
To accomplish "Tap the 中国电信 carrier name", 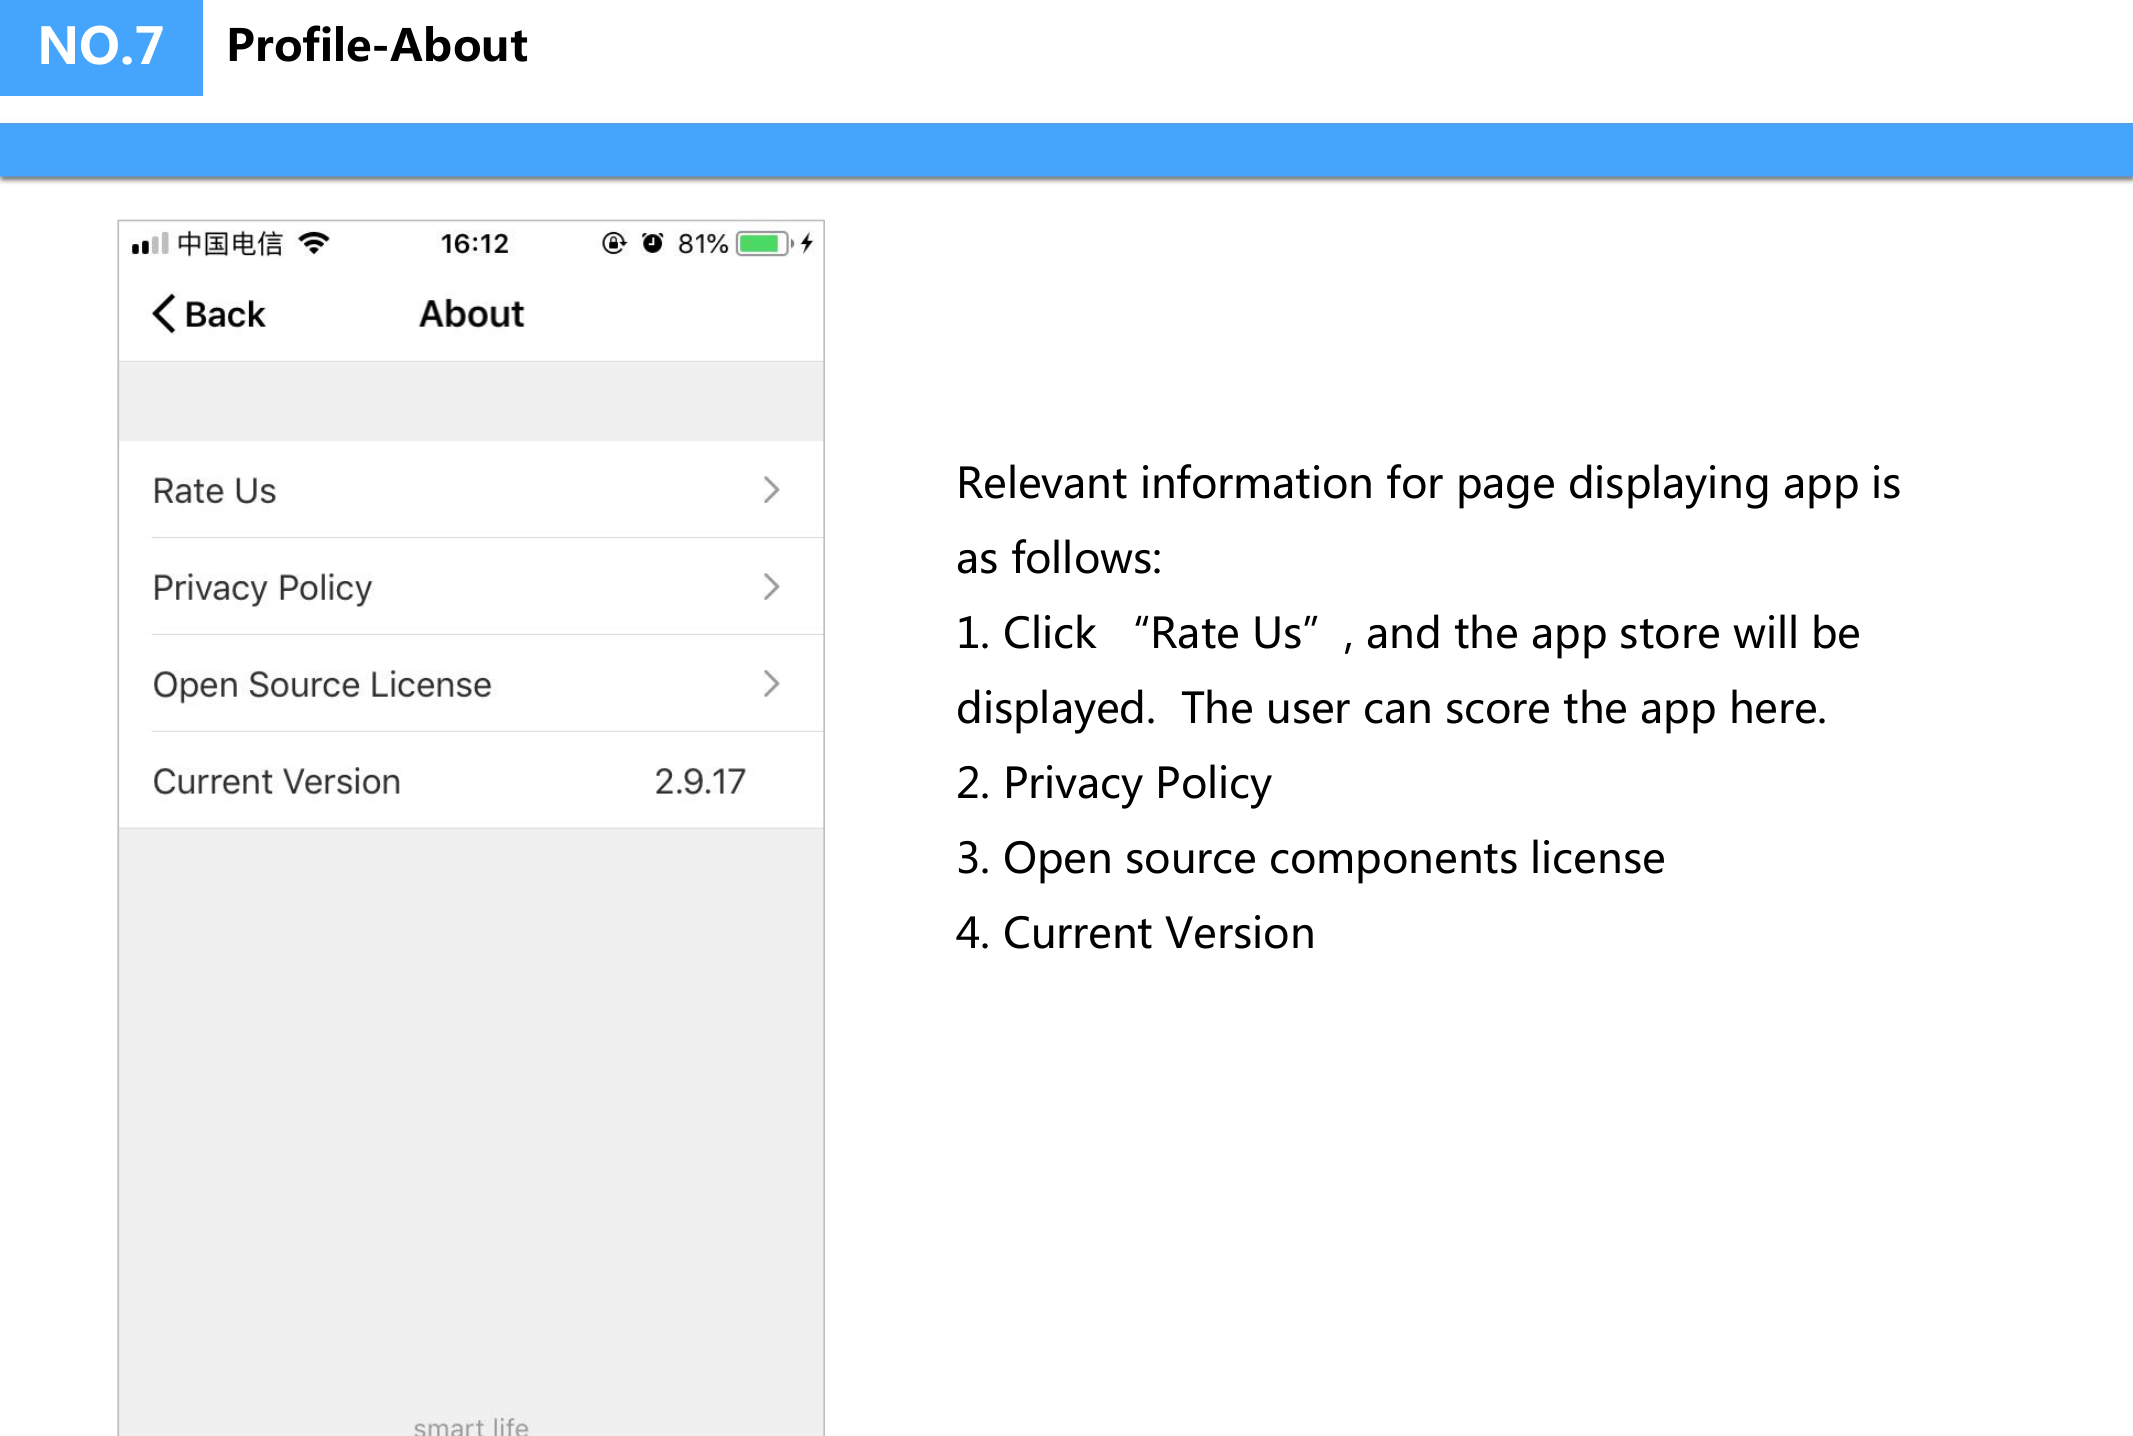I will (x=230, y=244).
